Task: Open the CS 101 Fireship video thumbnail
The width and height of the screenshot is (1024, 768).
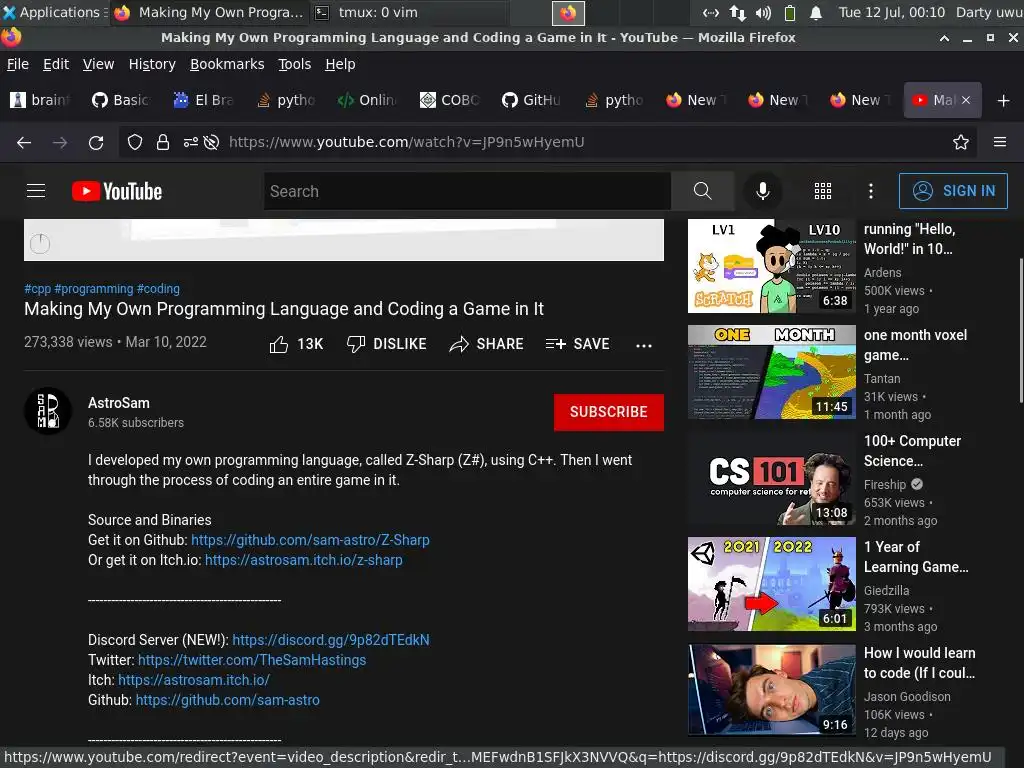Action: (x=771, y=478)
